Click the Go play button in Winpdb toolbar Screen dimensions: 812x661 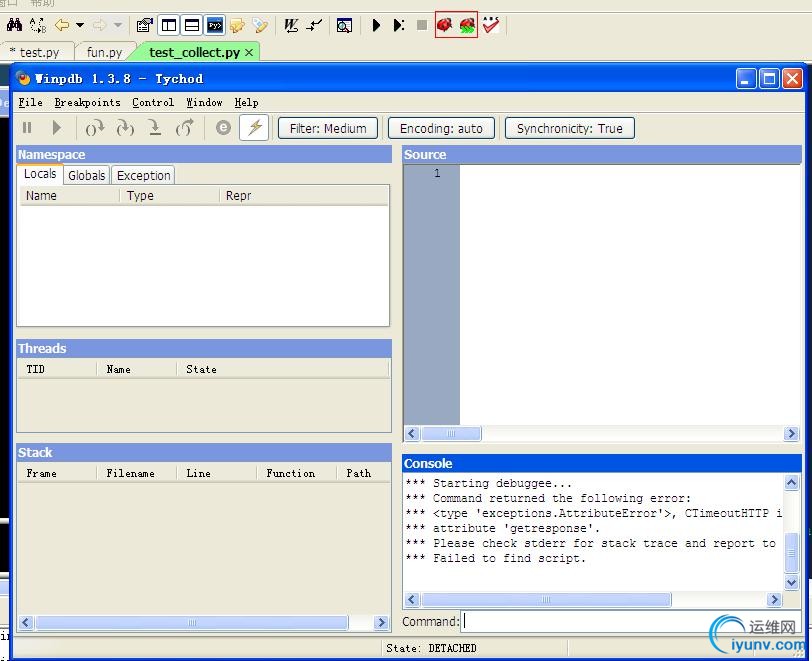click(56, 127)
